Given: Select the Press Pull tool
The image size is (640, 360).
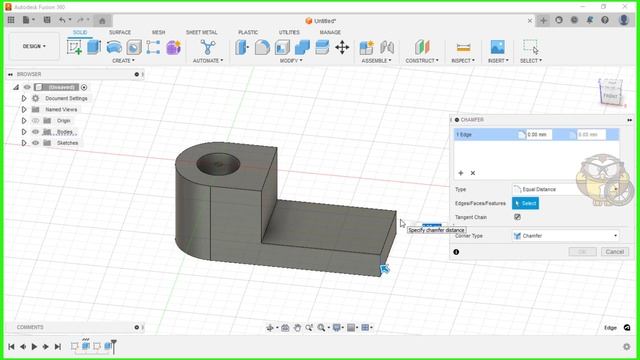Looking at the screenshot, I should [242, 47].
